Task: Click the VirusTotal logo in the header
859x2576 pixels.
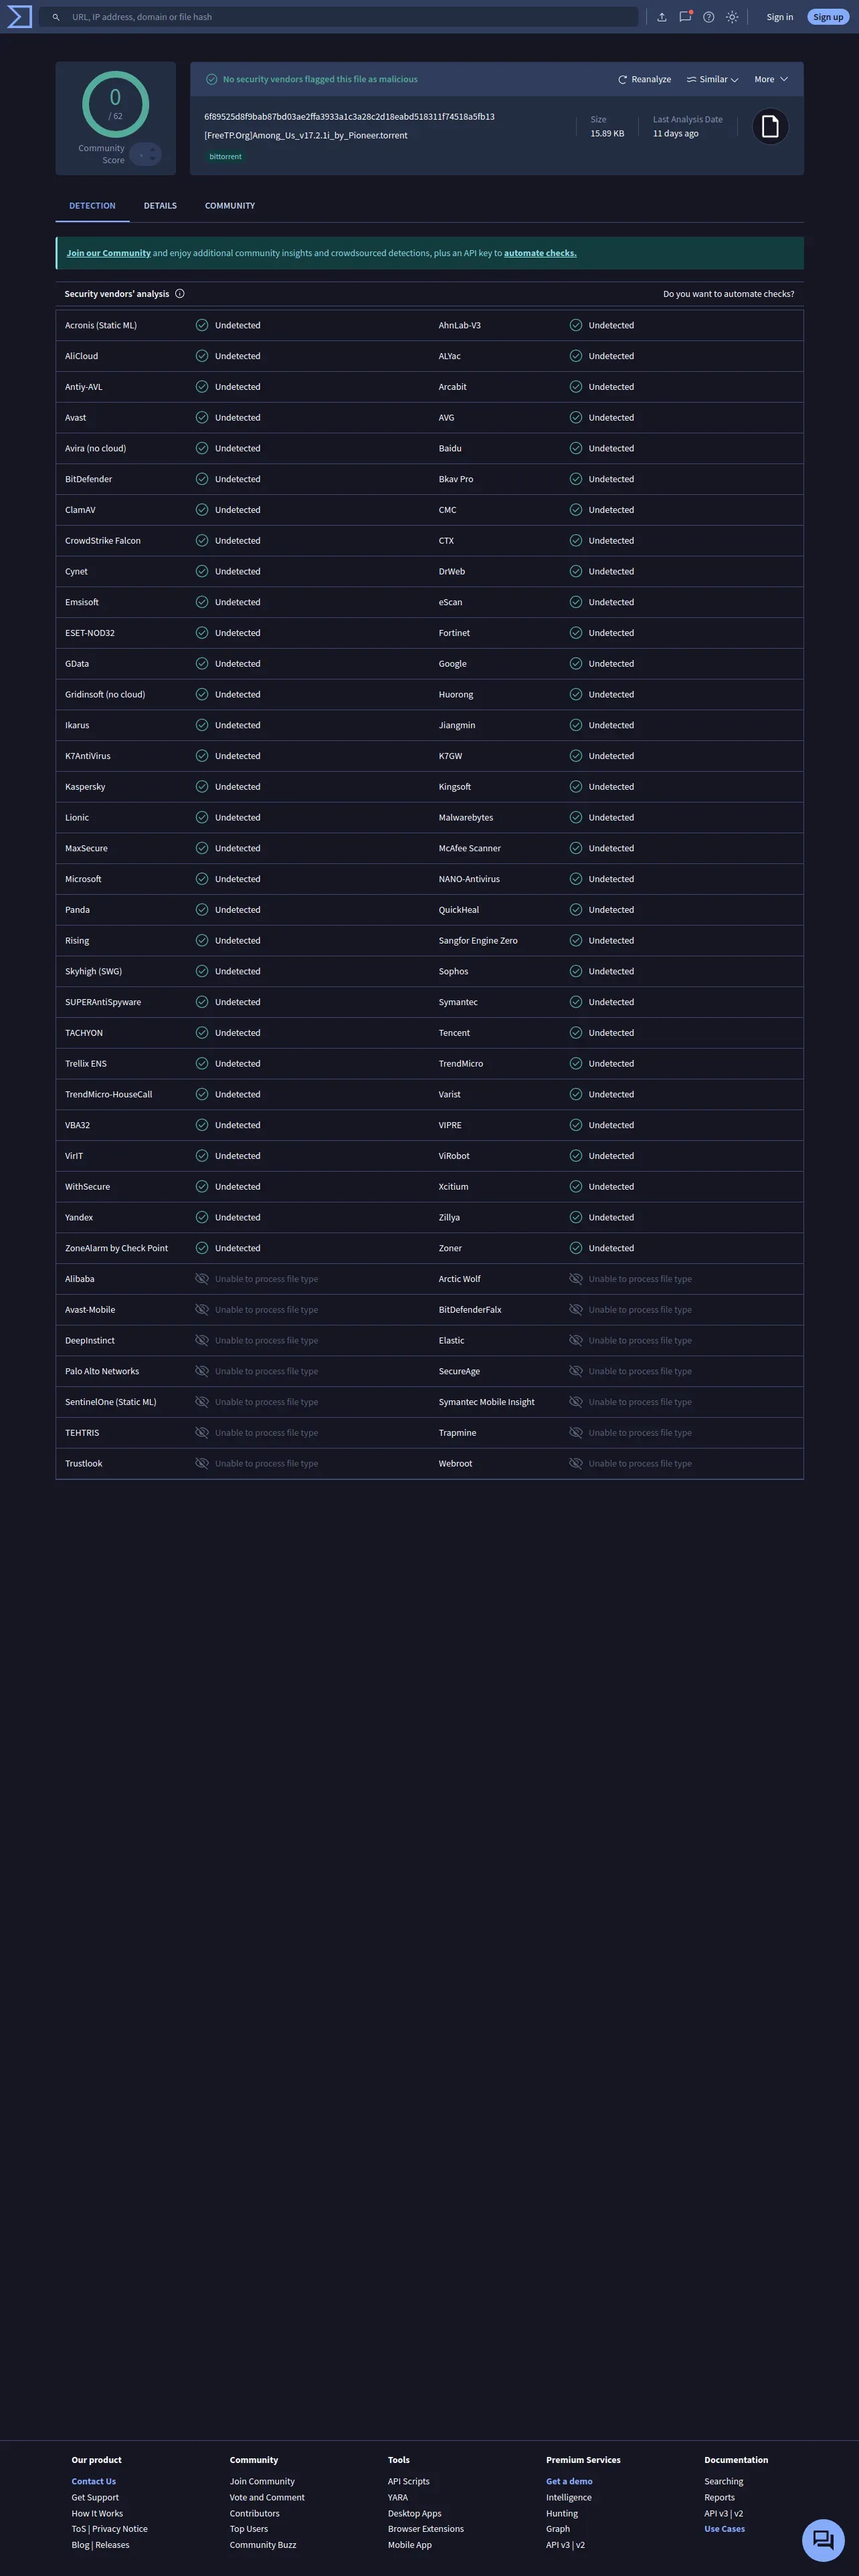Action: click(x=20, y=17)
